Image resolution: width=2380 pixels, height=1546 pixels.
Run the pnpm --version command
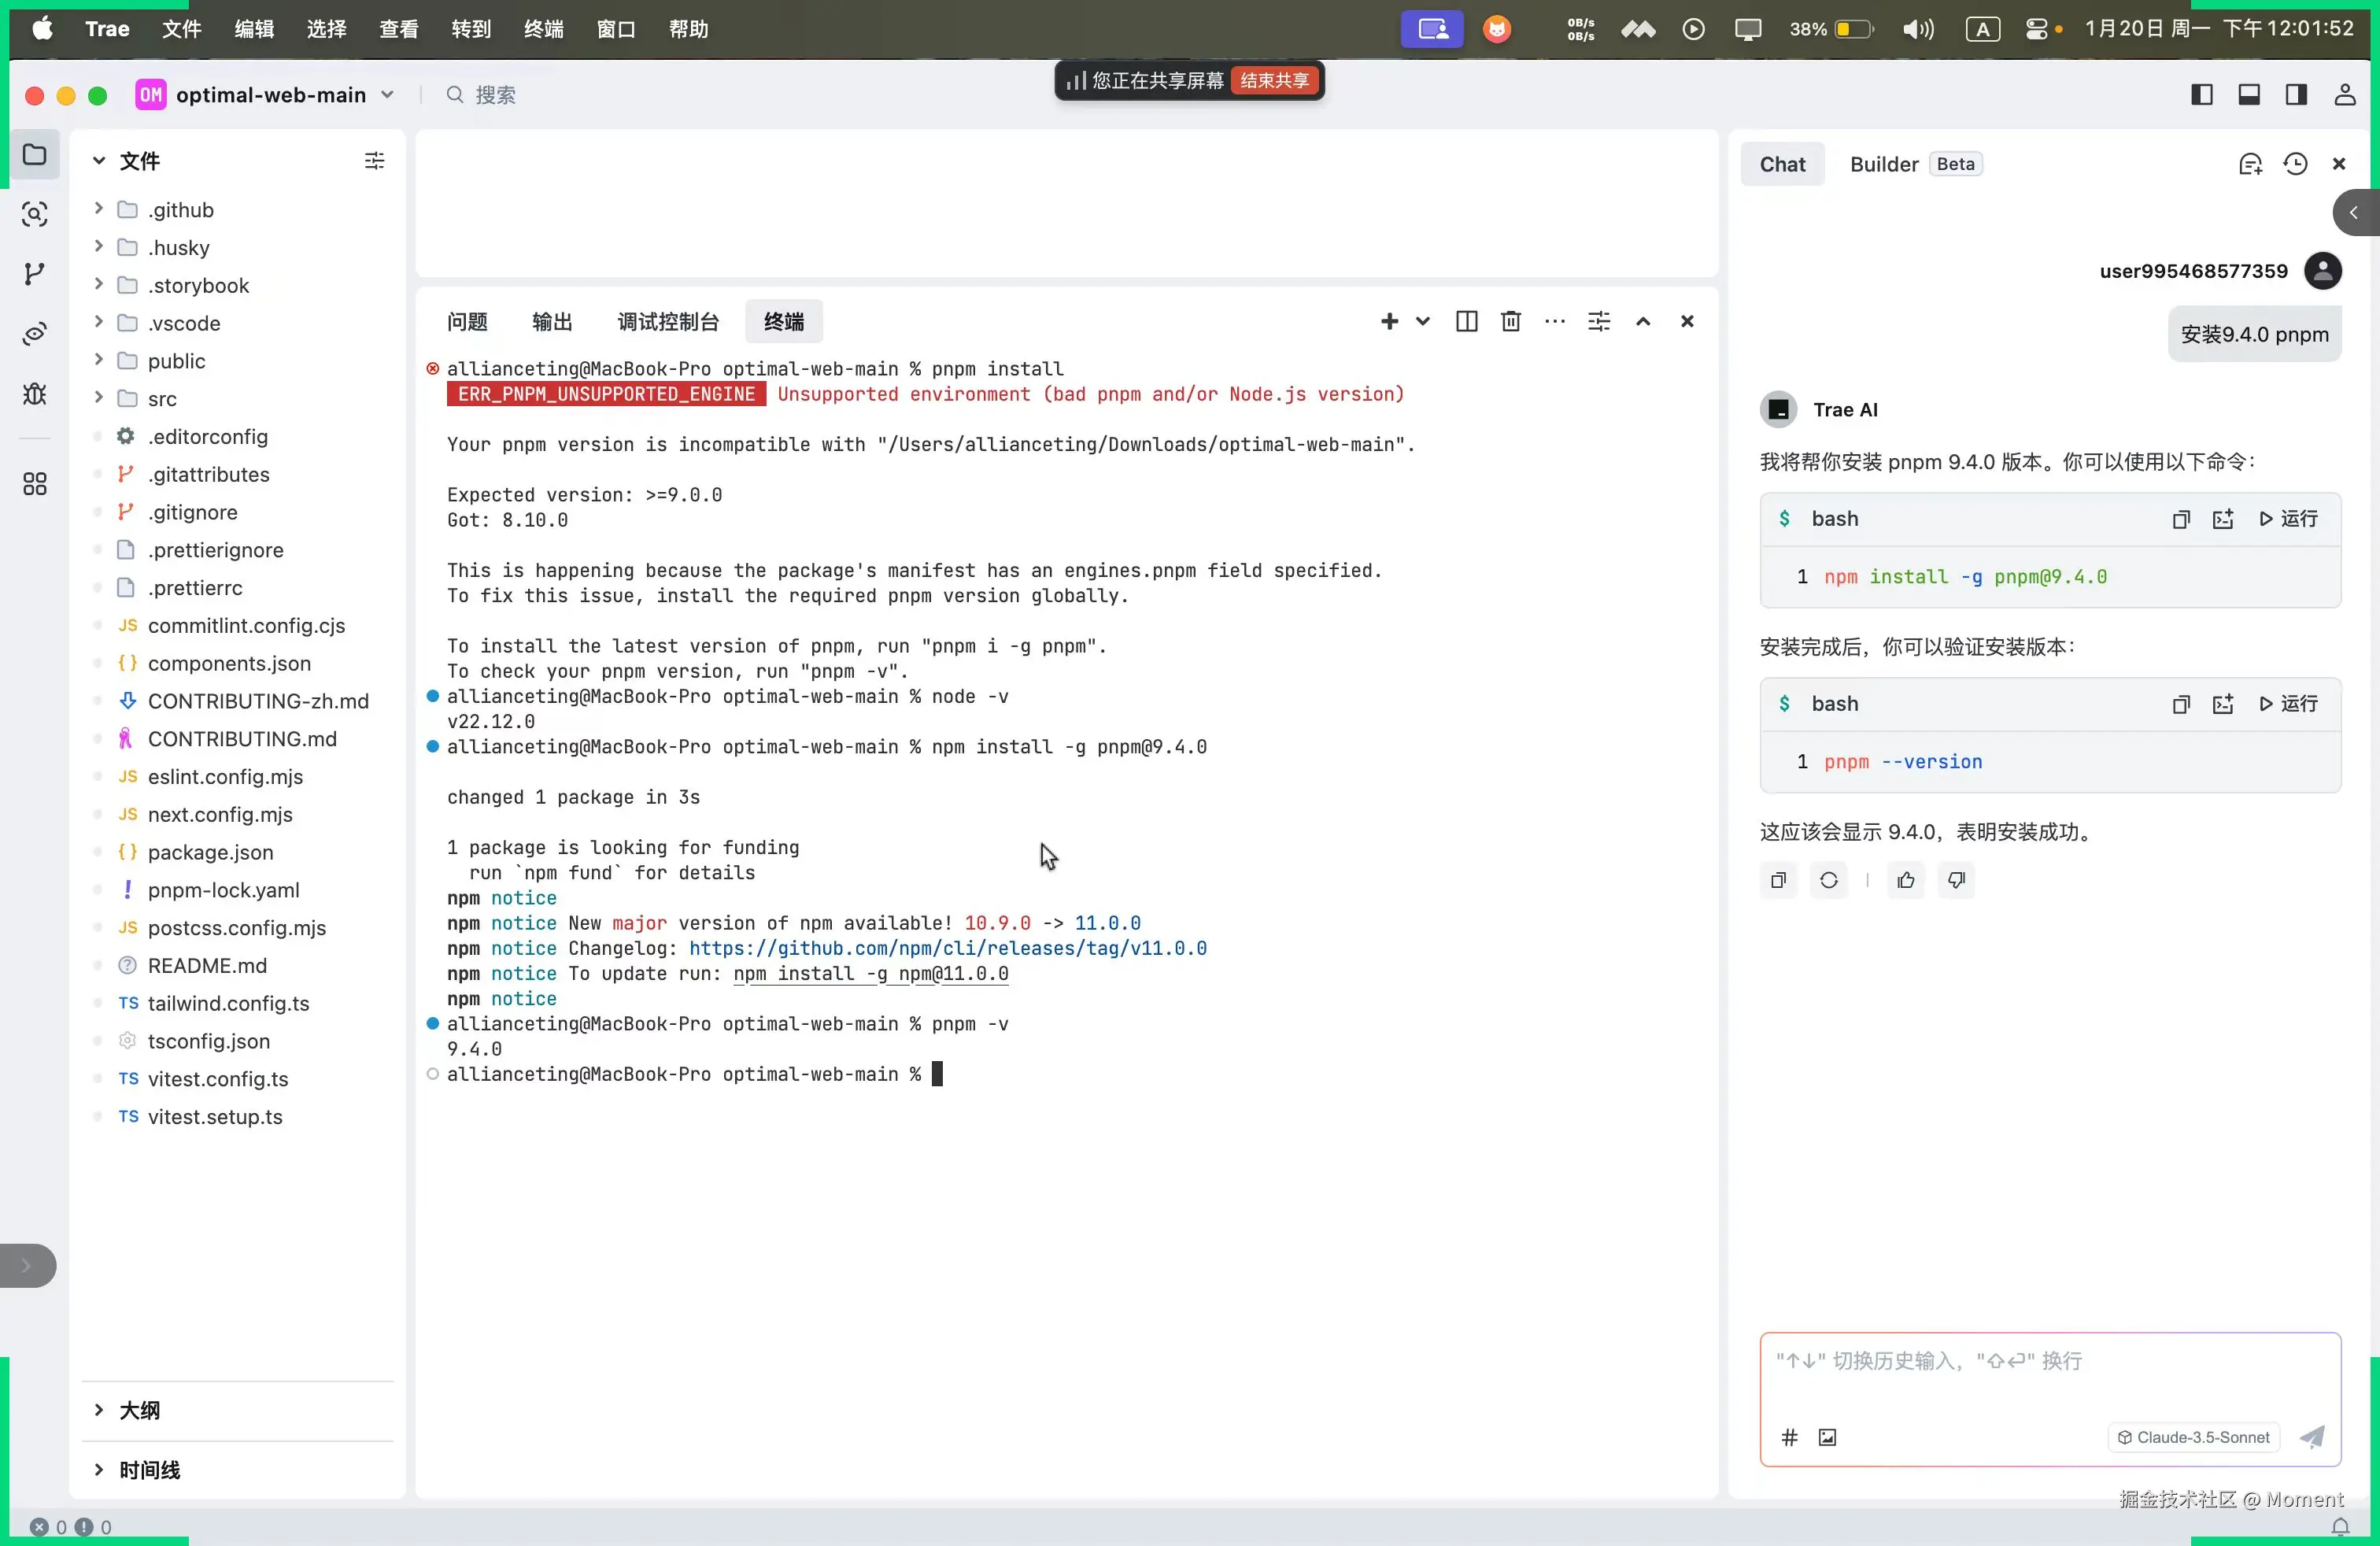2288,704
